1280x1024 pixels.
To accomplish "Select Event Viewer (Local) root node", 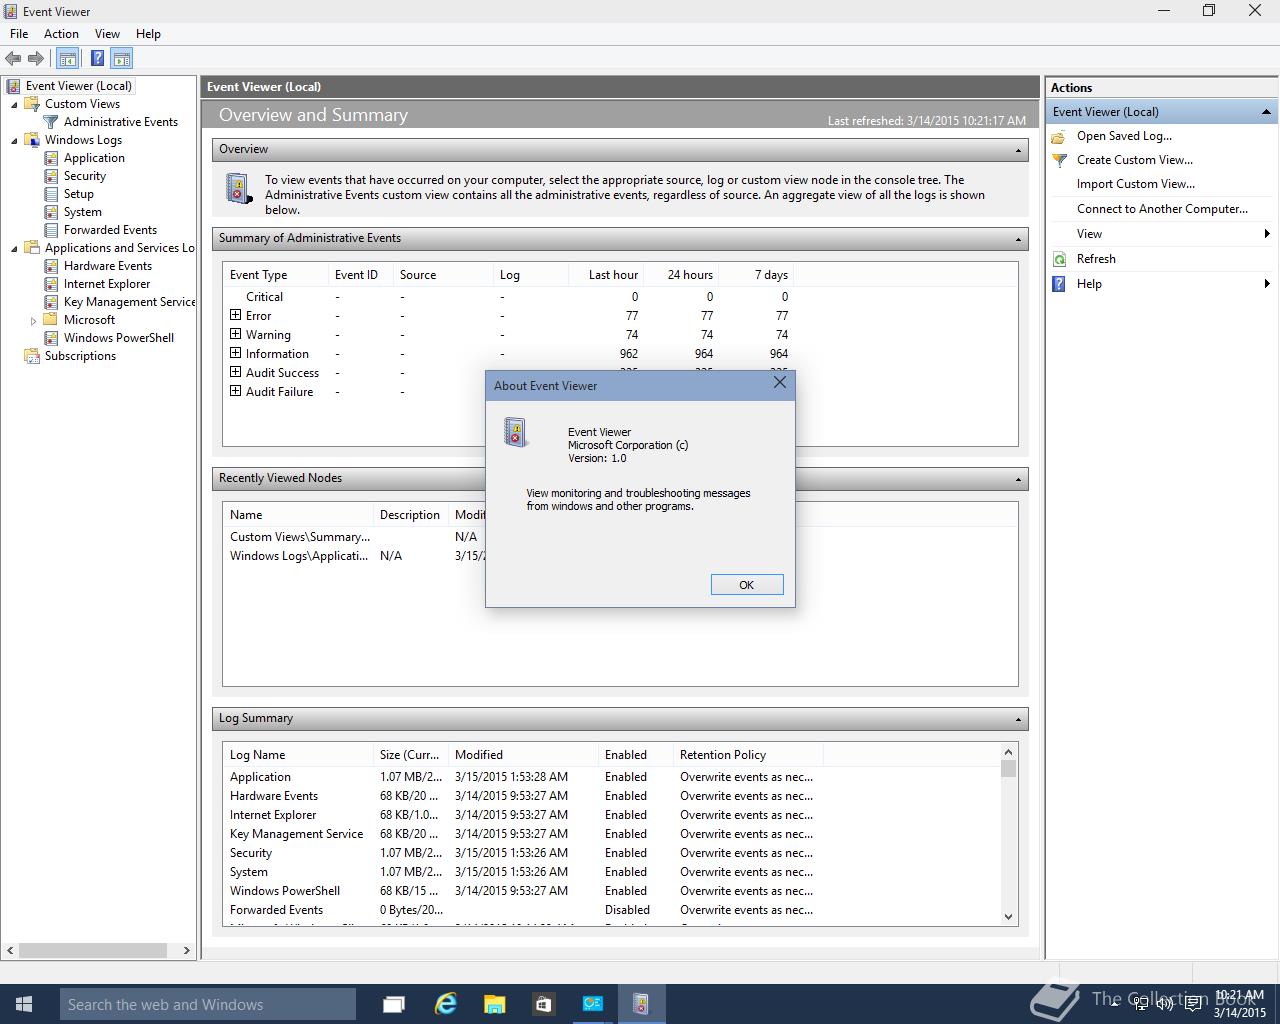I will coord(78,86).
